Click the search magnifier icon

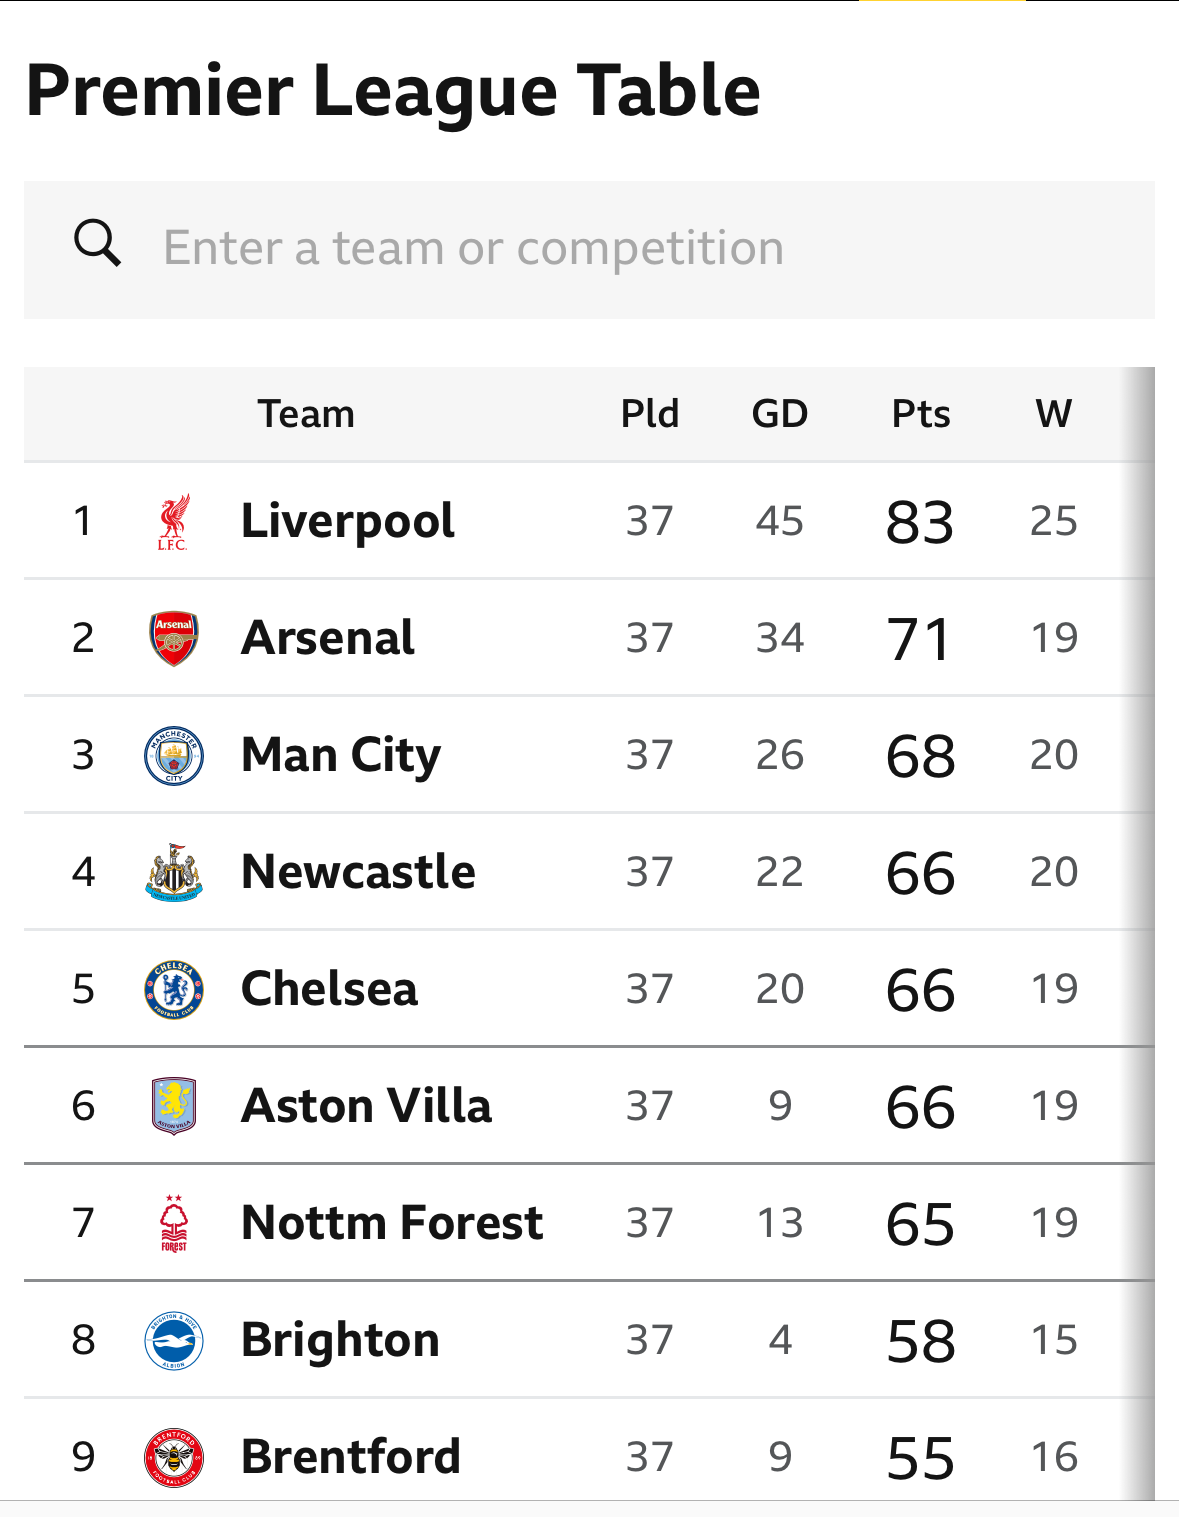(x=98, y=244)
